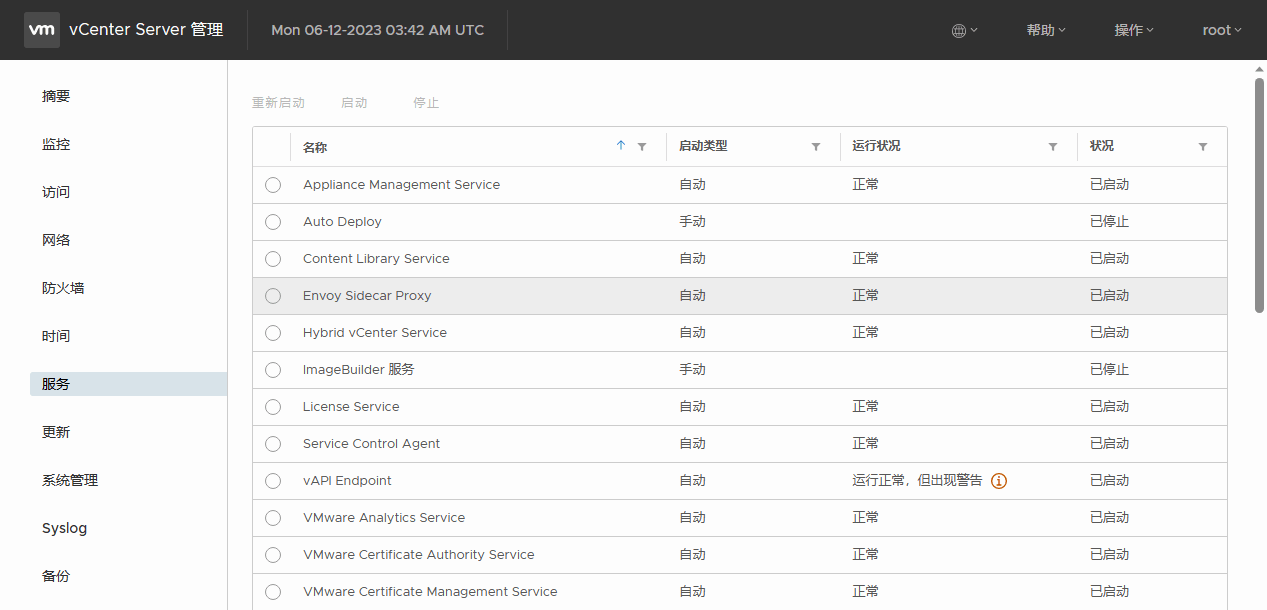The height and width of the screenshot is (610, 1267).
Task: Filter the 名称 column
Action: tap(642, 147)
